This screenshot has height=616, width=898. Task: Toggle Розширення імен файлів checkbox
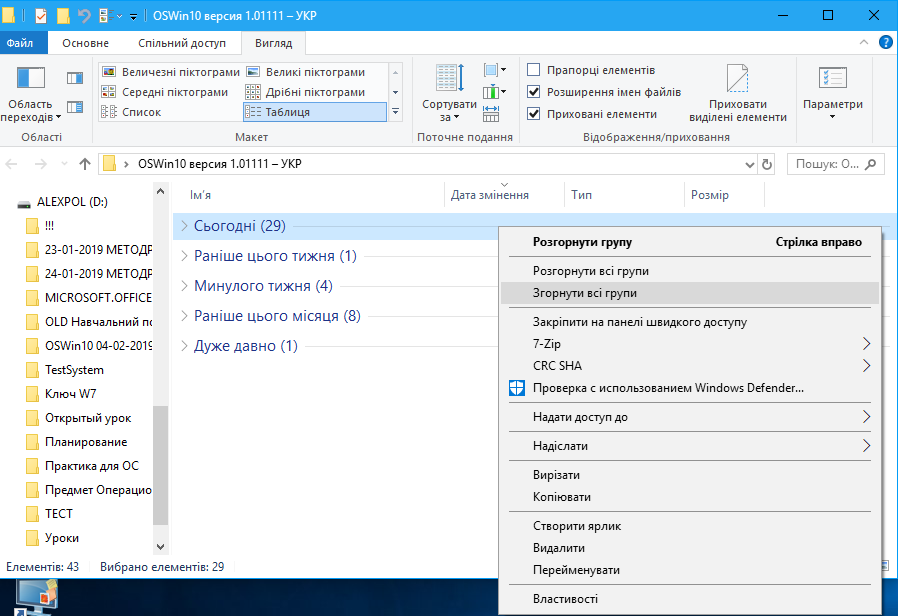click(x=533, y=92)
